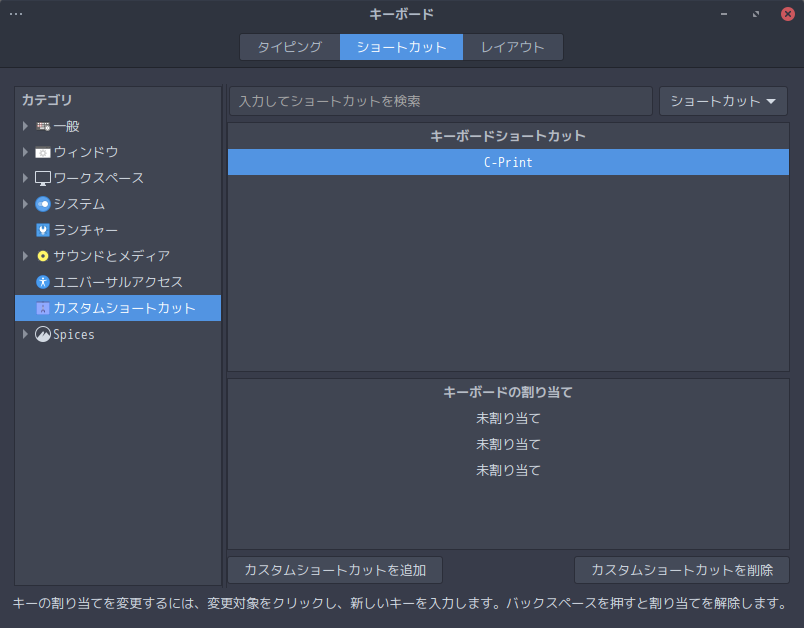Screen dimensions: 804x628
Task: Click the キーボードの割り当て column header
Action: (x=508, y=392)
